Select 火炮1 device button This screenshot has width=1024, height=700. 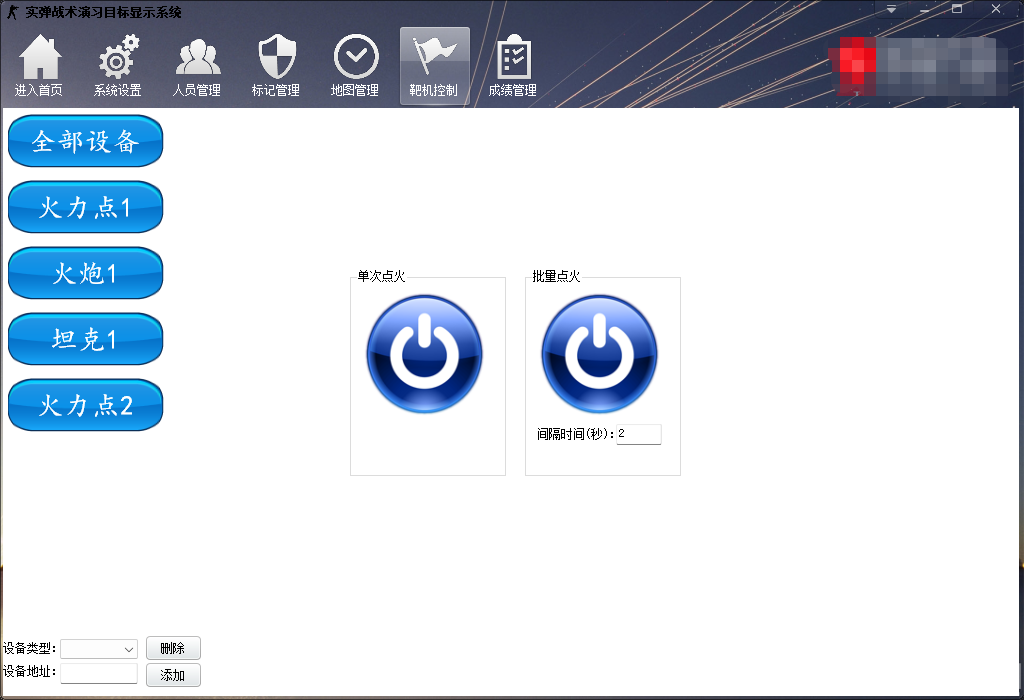pos(86,273)
